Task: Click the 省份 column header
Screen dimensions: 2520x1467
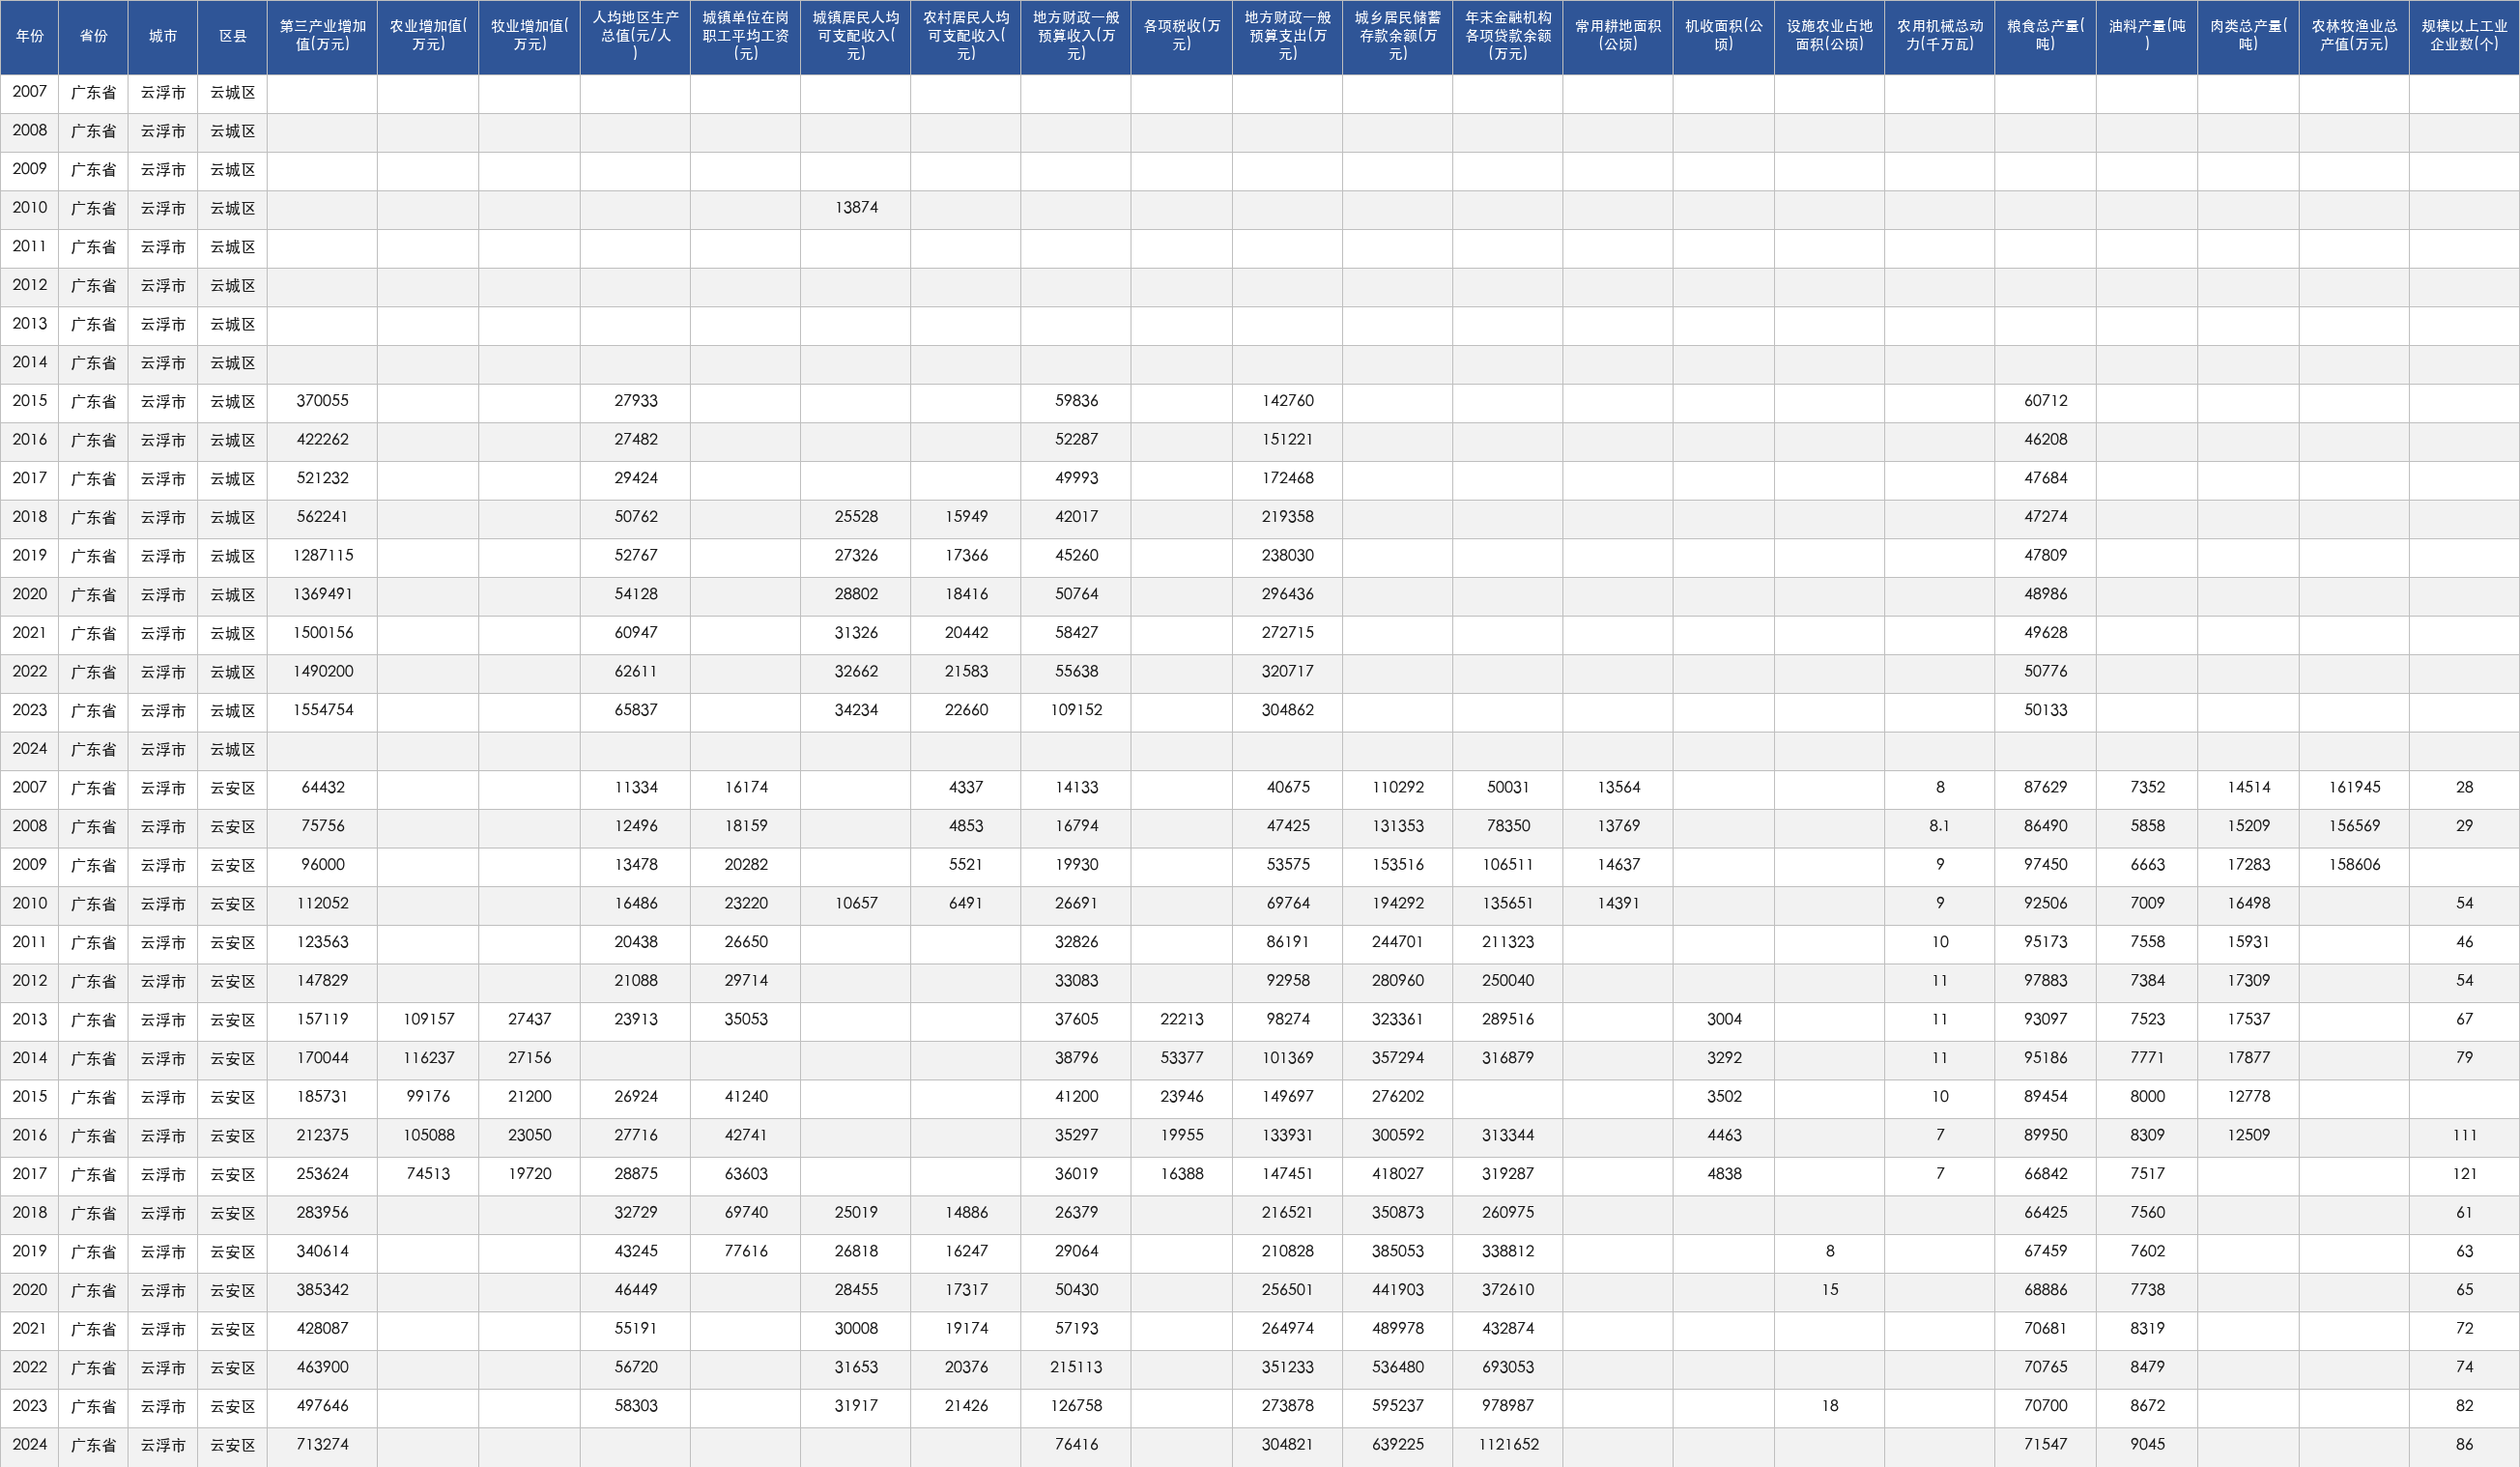Action: 94,36
